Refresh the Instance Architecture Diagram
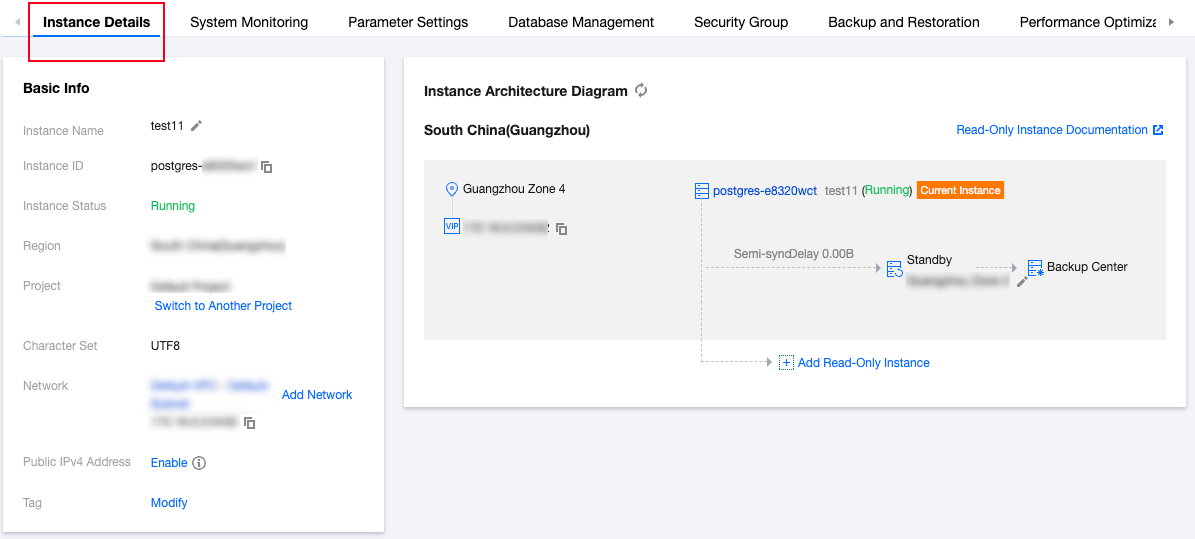The image size is (1195, 539). tap(642, 91)
